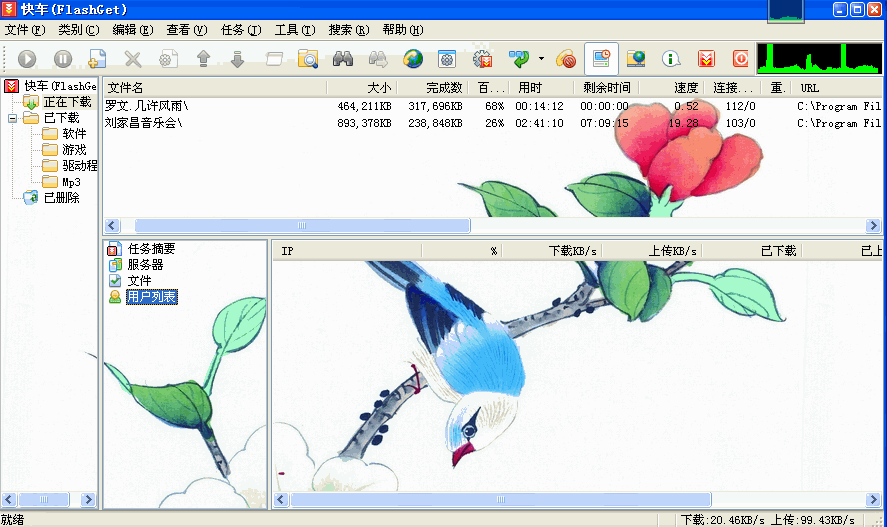Select the 已删除 recycle item

[61, 198]
